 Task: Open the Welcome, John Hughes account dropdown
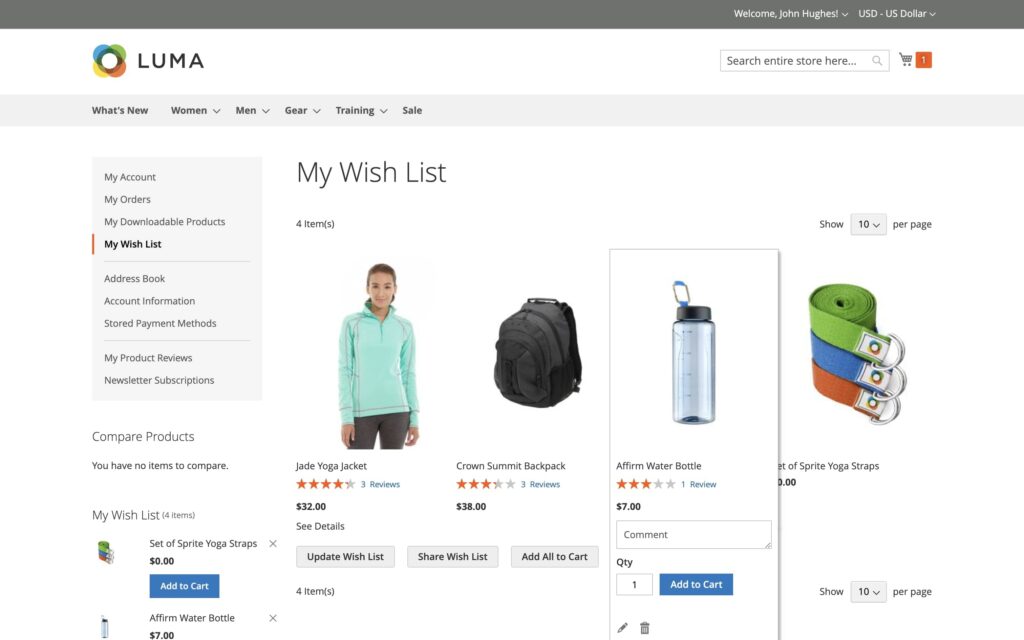click(x=790, y=14)
